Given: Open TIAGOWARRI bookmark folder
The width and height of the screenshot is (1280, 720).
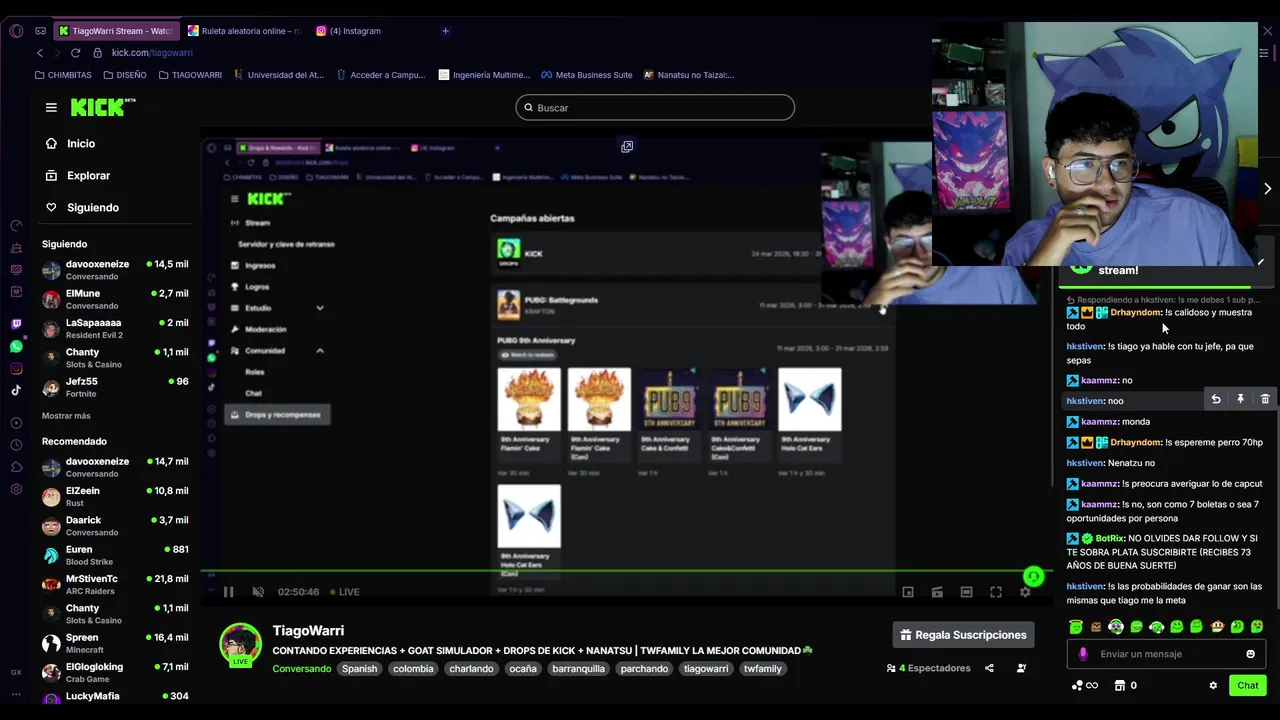Looking at the screenshot, I should (189, 75).
